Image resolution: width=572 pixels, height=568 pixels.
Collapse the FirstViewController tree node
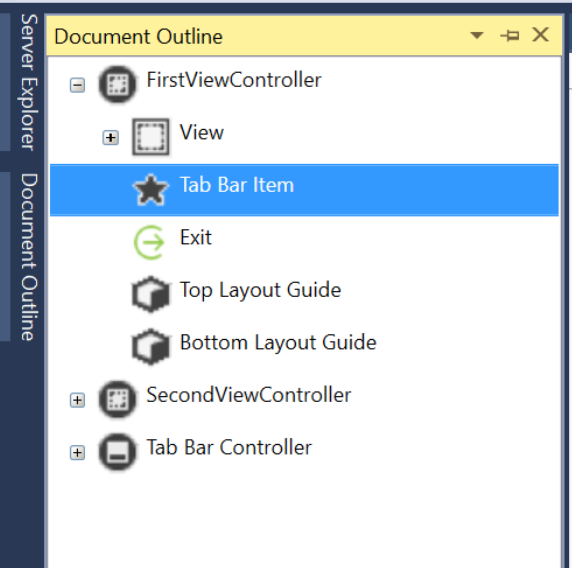pyautogui.click(x=77, y=85)
